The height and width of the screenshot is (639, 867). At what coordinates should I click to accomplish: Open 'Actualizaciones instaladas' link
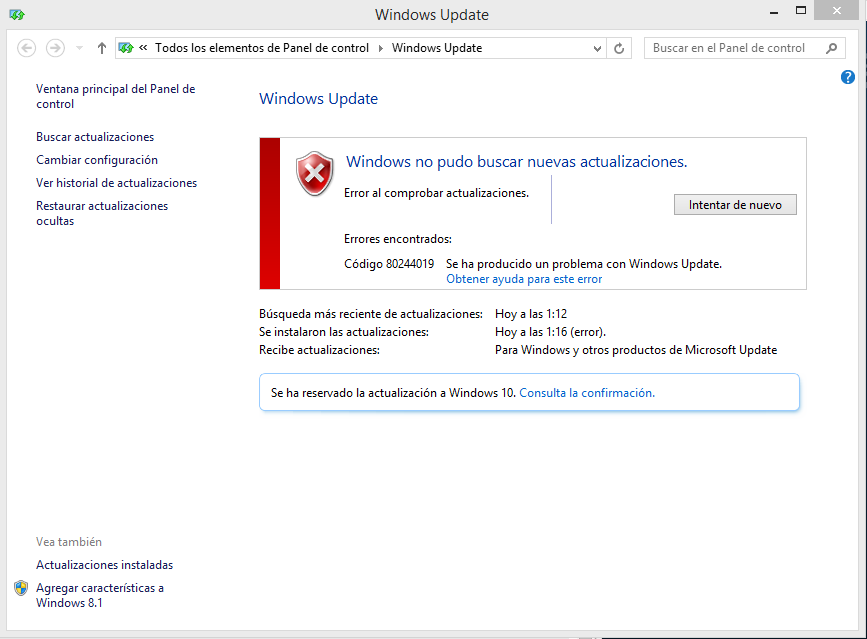[105, 565]
